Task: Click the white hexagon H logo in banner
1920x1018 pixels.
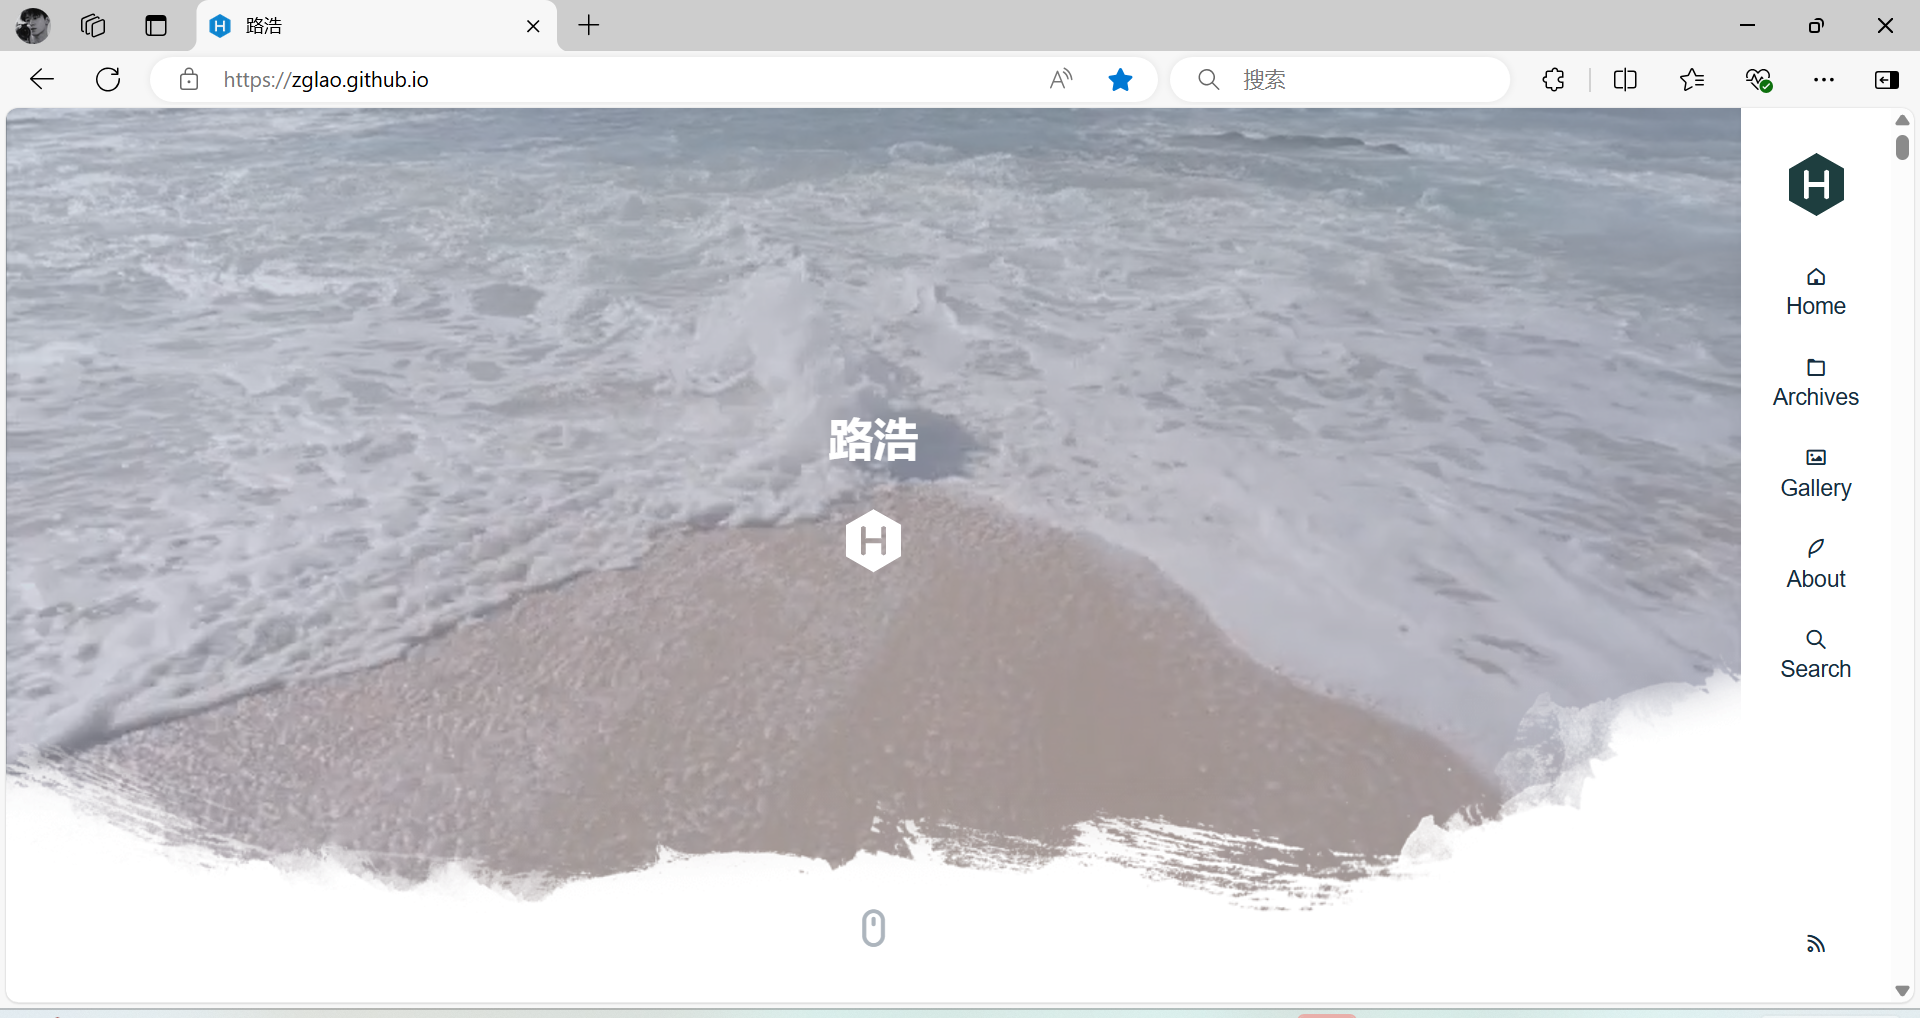Action: (x=873, y=541)
